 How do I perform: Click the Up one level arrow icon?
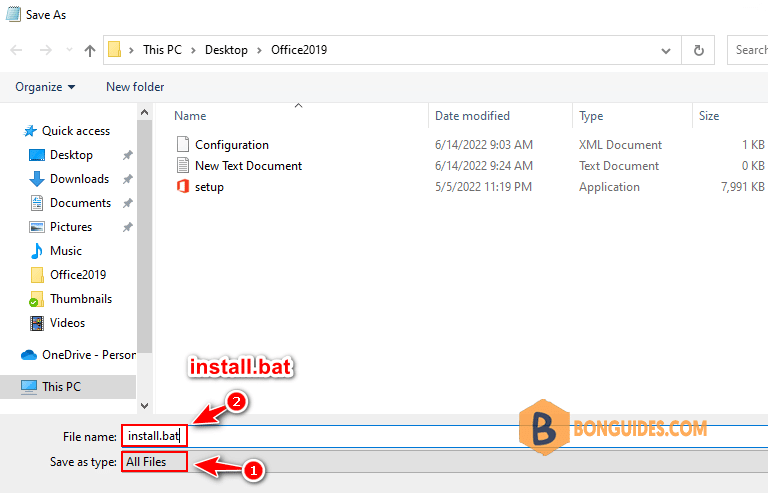(x=90, y=50)
